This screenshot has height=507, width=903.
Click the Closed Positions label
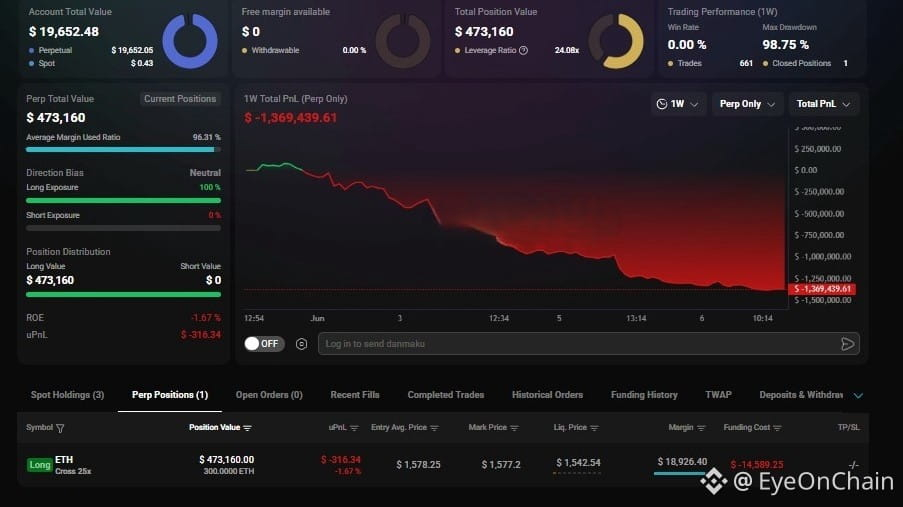pos(801,63)
